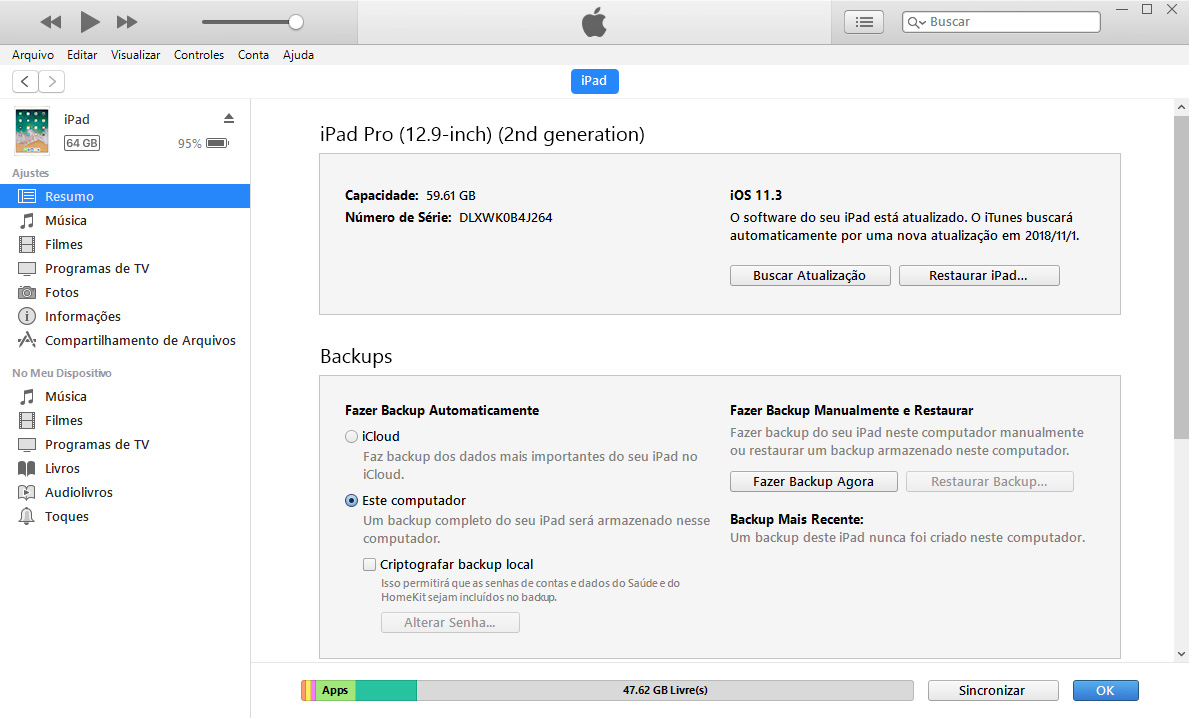Select iCloud backup radio button
Viewport: 1189px width, 718px height.
(351, 437)
